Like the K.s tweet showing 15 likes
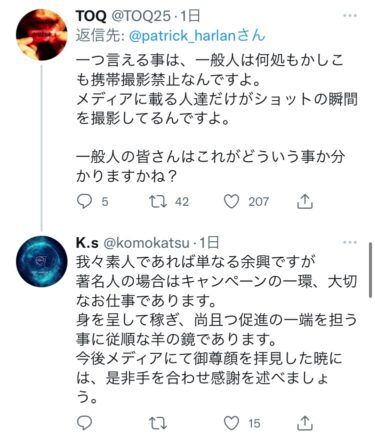Viewport: 375px width, 445px height. pos(231,423)
